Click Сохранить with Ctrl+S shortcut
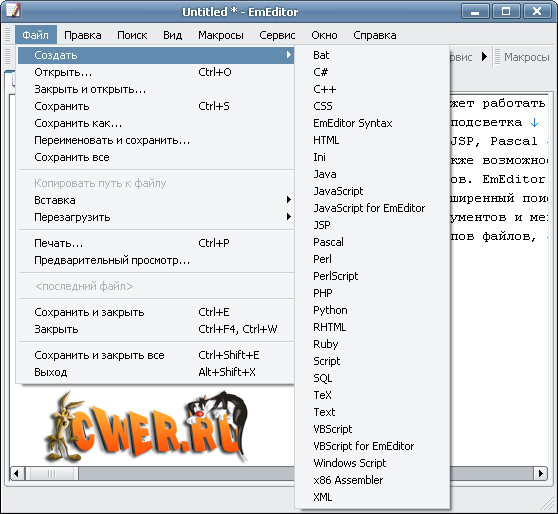The width and height of the screenshot is (558, 514). tap(156, 106)
